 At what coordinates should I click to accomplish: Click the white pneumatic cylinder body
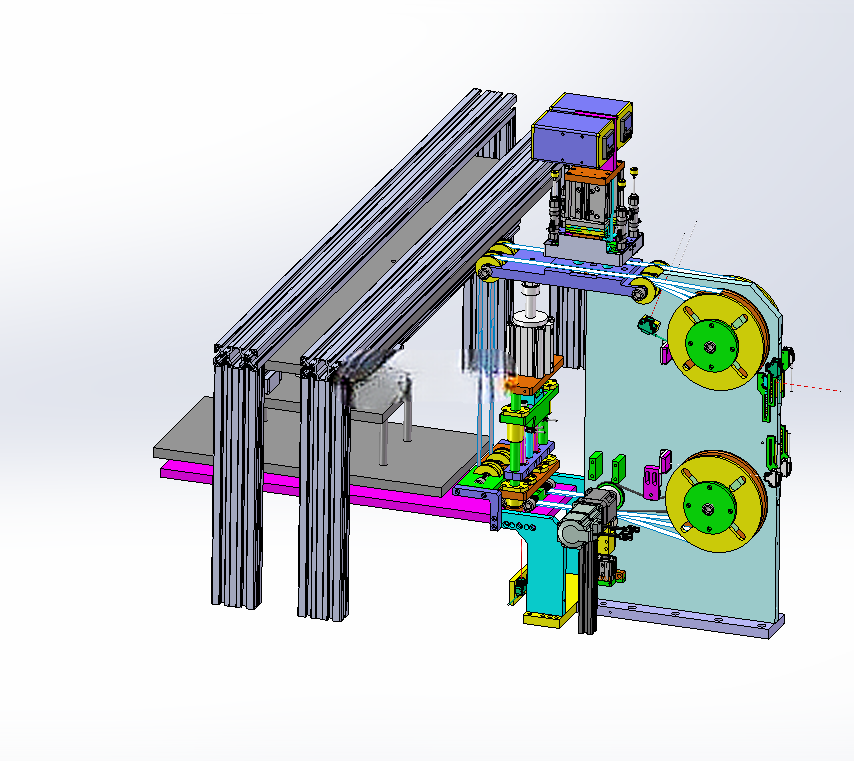530,340
